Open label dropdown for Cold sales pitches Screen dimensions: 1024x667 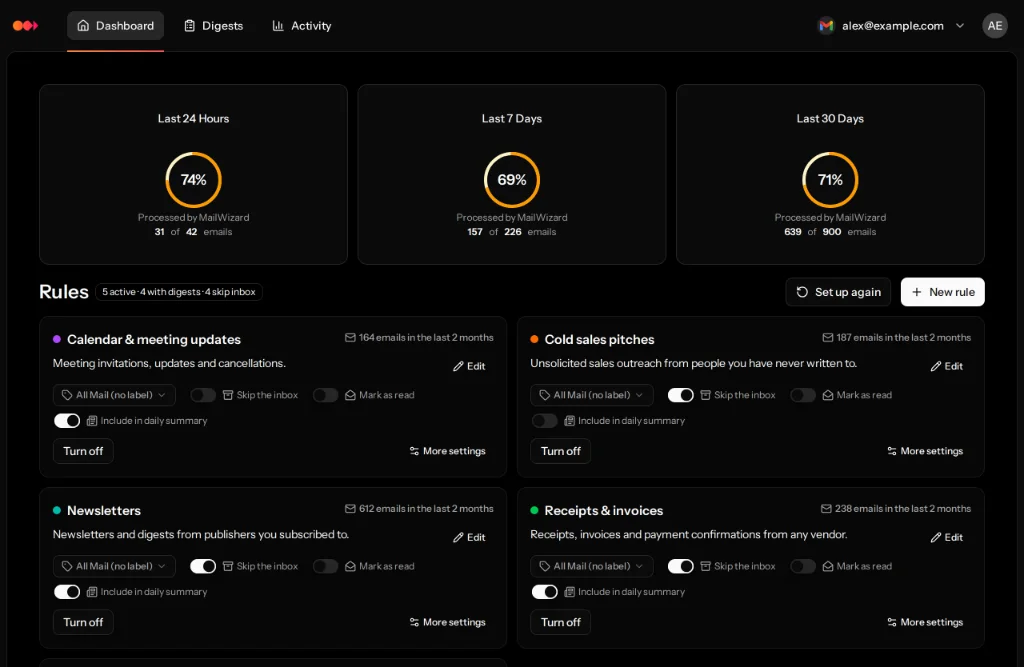tap(592, 395)
